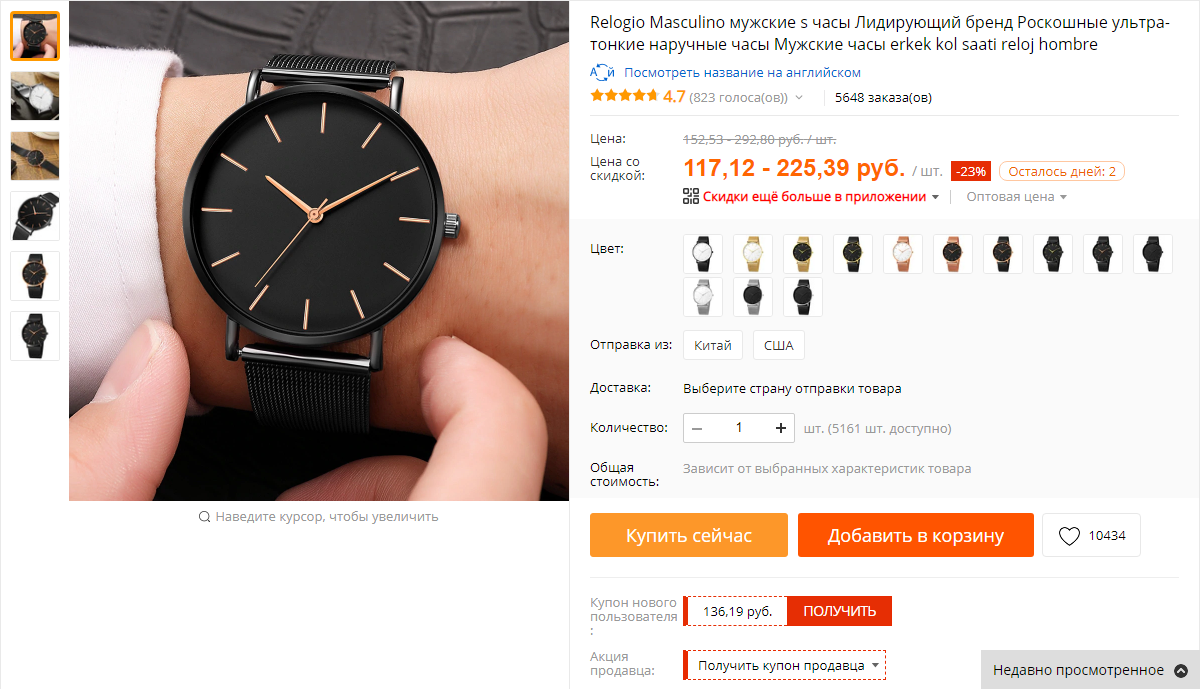Click ПОЛУЧИТЬ new user coupon button

[x=839, y=611]
